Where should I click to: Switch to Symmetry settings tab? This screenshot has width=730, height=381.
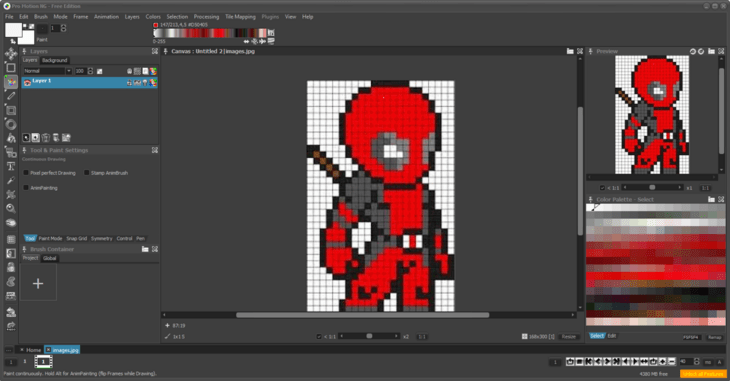tap(101, 238)
